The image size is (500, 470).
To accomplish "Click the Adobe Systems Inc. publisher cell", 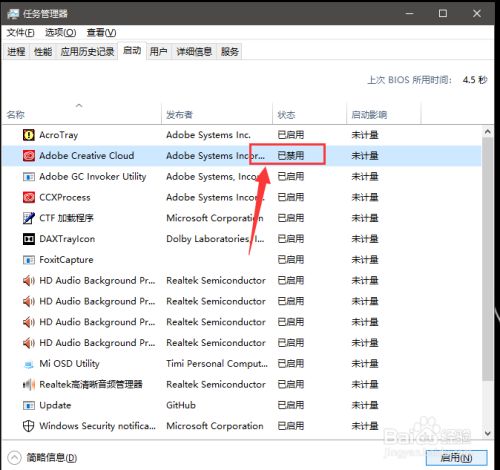I will click(x=208, y=135).
